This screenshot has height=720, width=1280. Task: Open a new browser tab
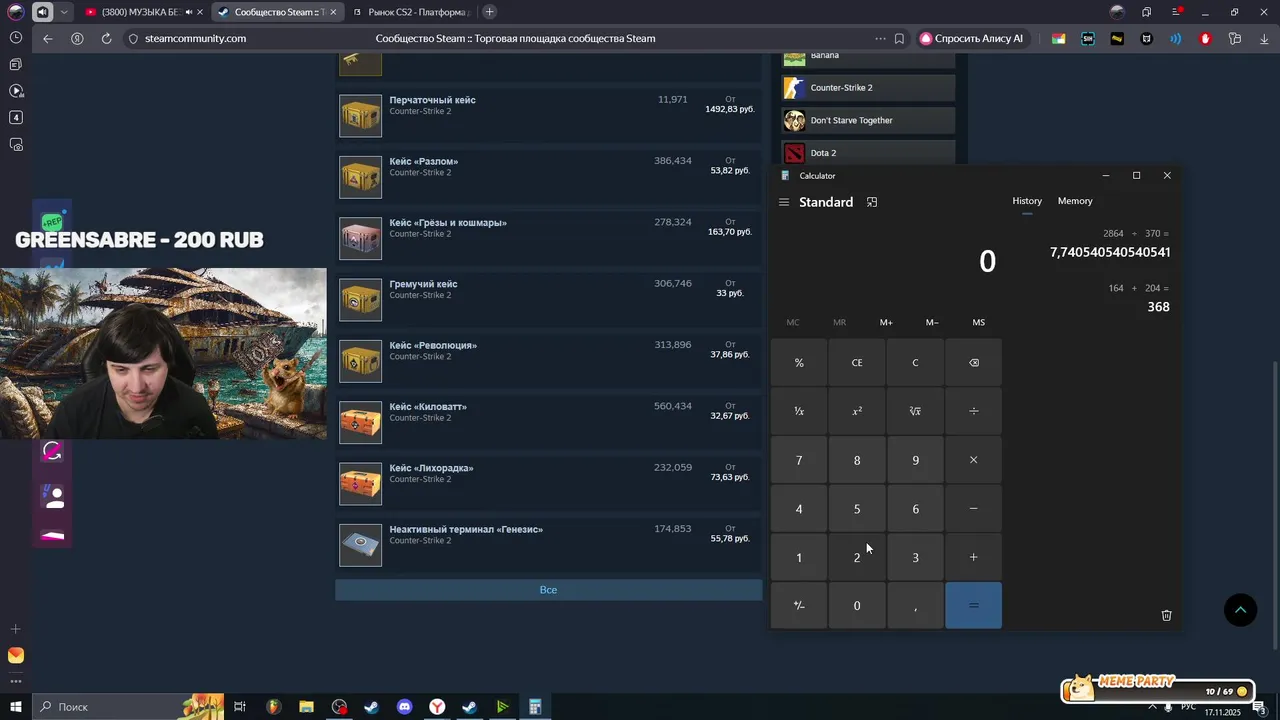coord(489,12)
